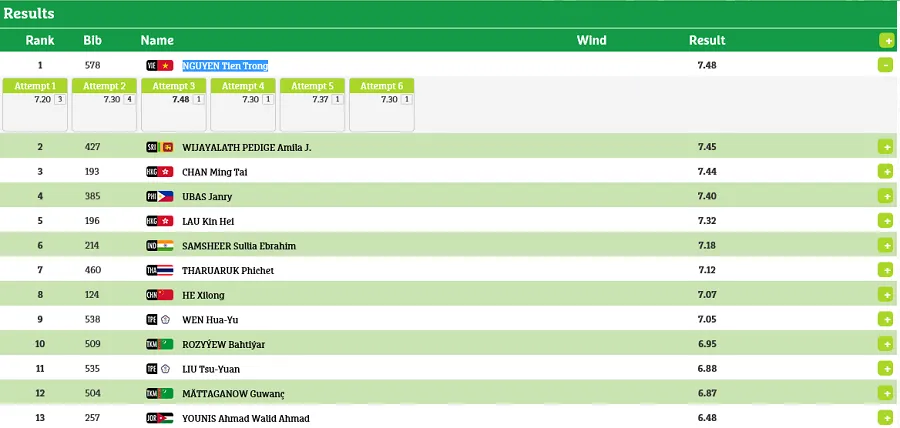Expand attempts for CHAN Ming Tai

pyautogui.click(x=885, y=172)
